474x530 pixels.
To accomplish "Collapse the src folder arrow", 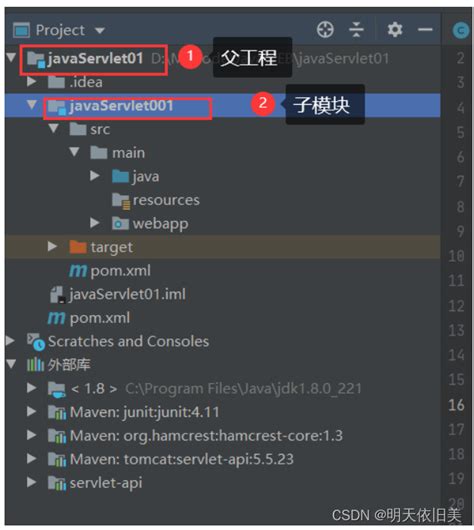I will coord(53,128).
